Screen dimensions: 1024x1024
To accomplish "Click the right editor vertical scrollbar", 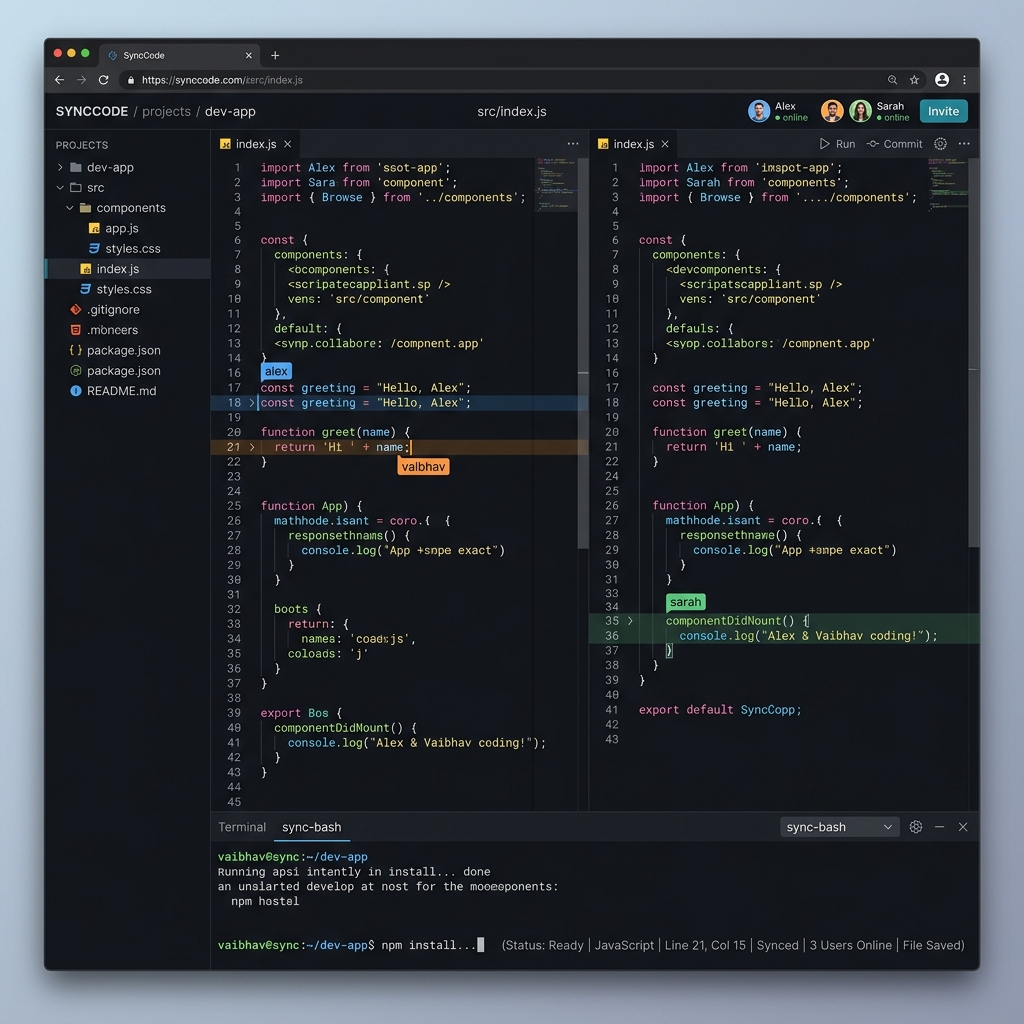I will coord(974,353).
